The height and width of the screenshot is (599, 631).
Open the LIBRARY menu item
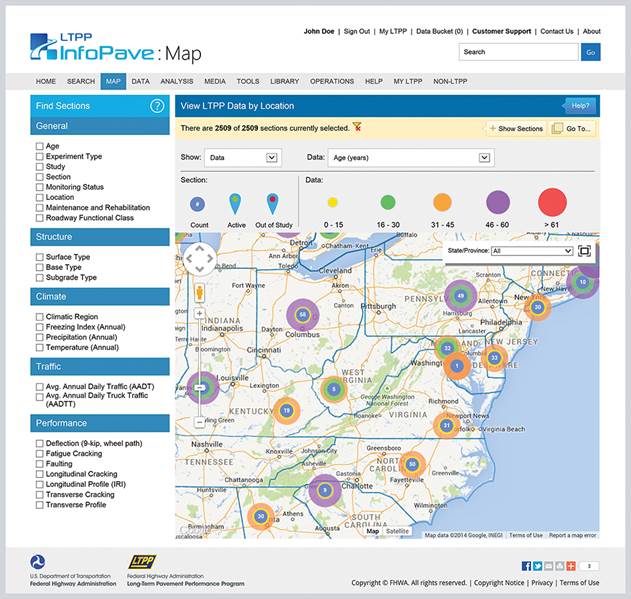tap(285, 81)
